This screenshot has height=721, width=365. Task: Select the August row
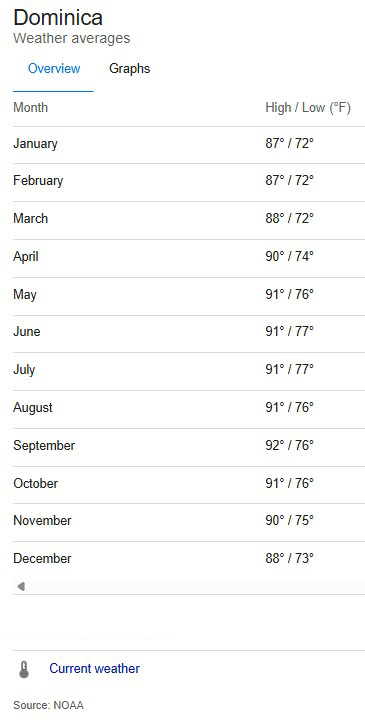pyautogui.click(x=189, y=408)
